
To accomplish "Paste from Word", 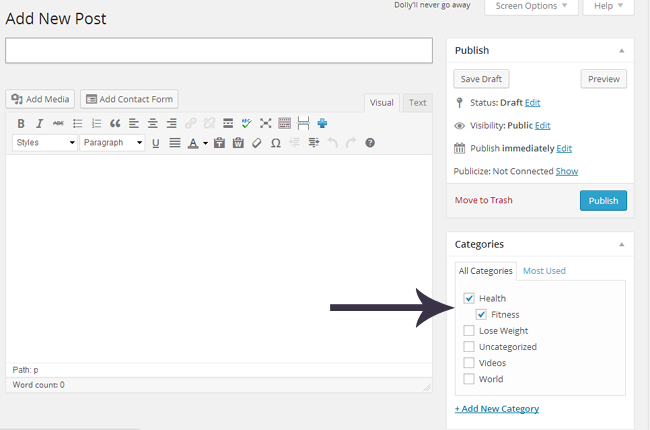I will [x=238, y=143].
